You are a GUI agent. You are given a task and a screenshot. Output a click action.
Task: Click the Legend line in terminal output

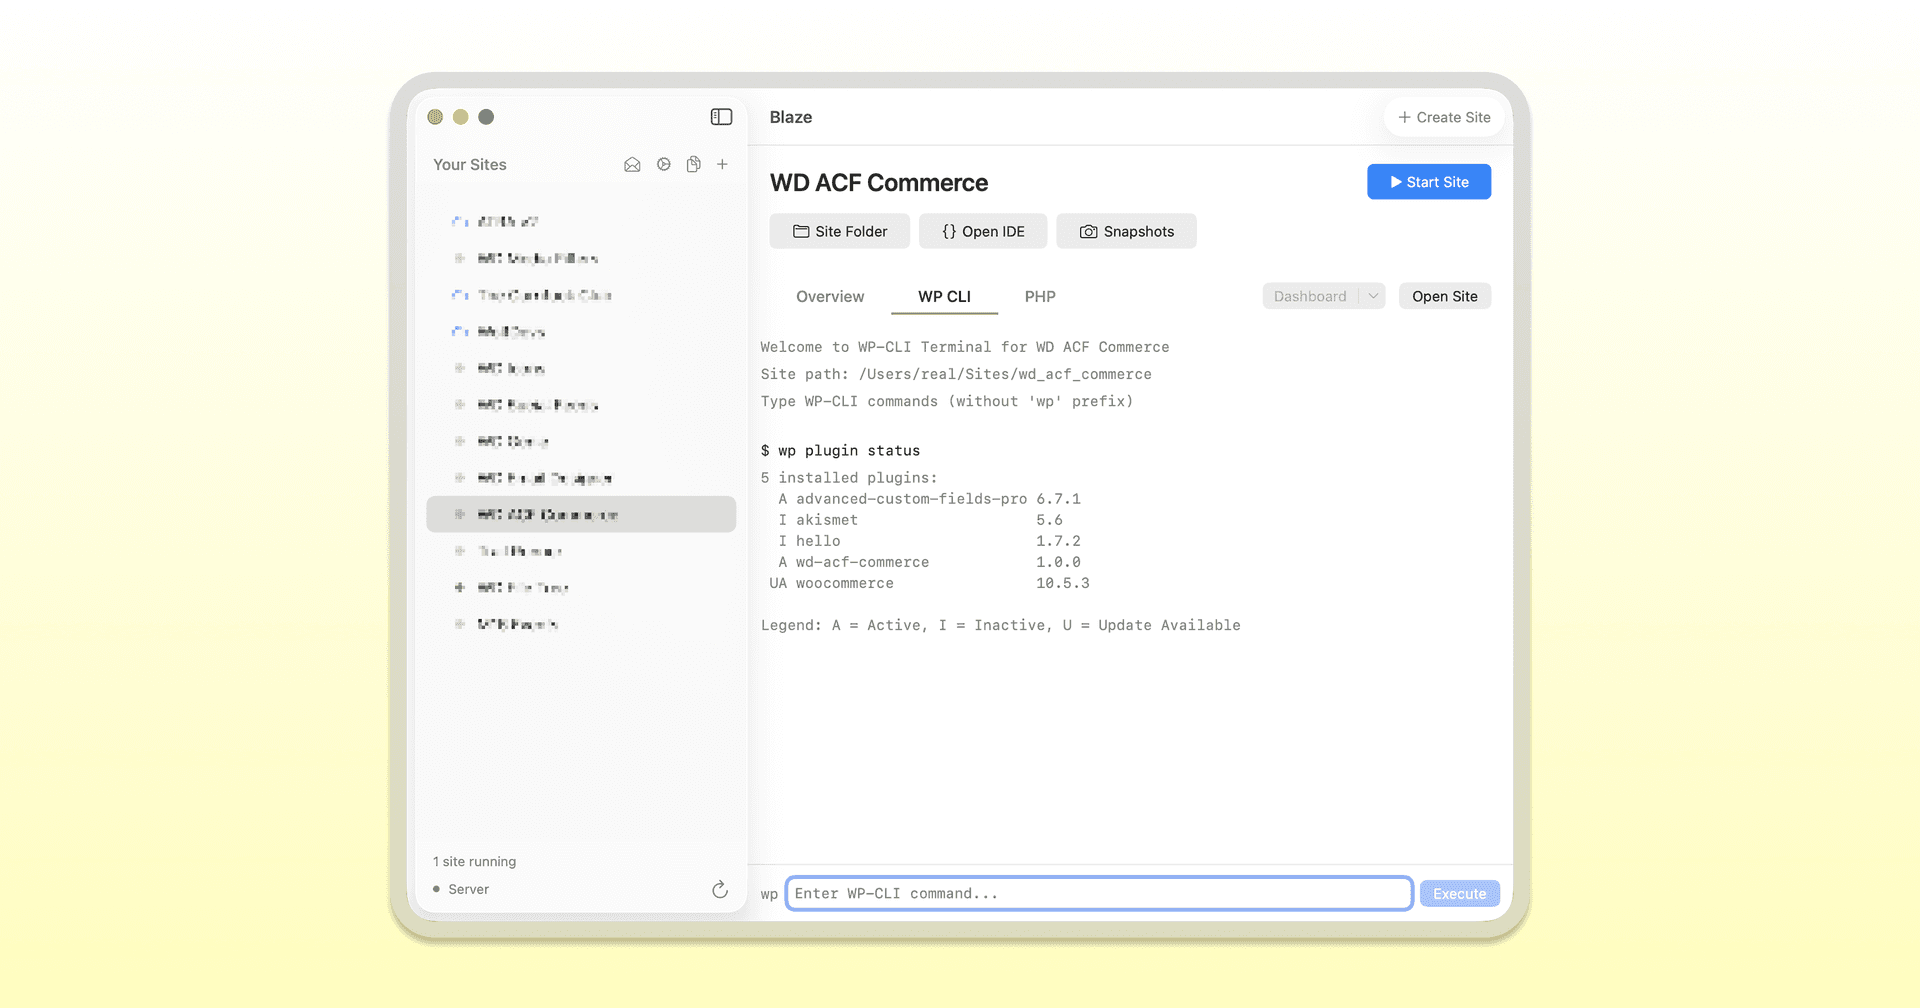[x=1000, y=625]
